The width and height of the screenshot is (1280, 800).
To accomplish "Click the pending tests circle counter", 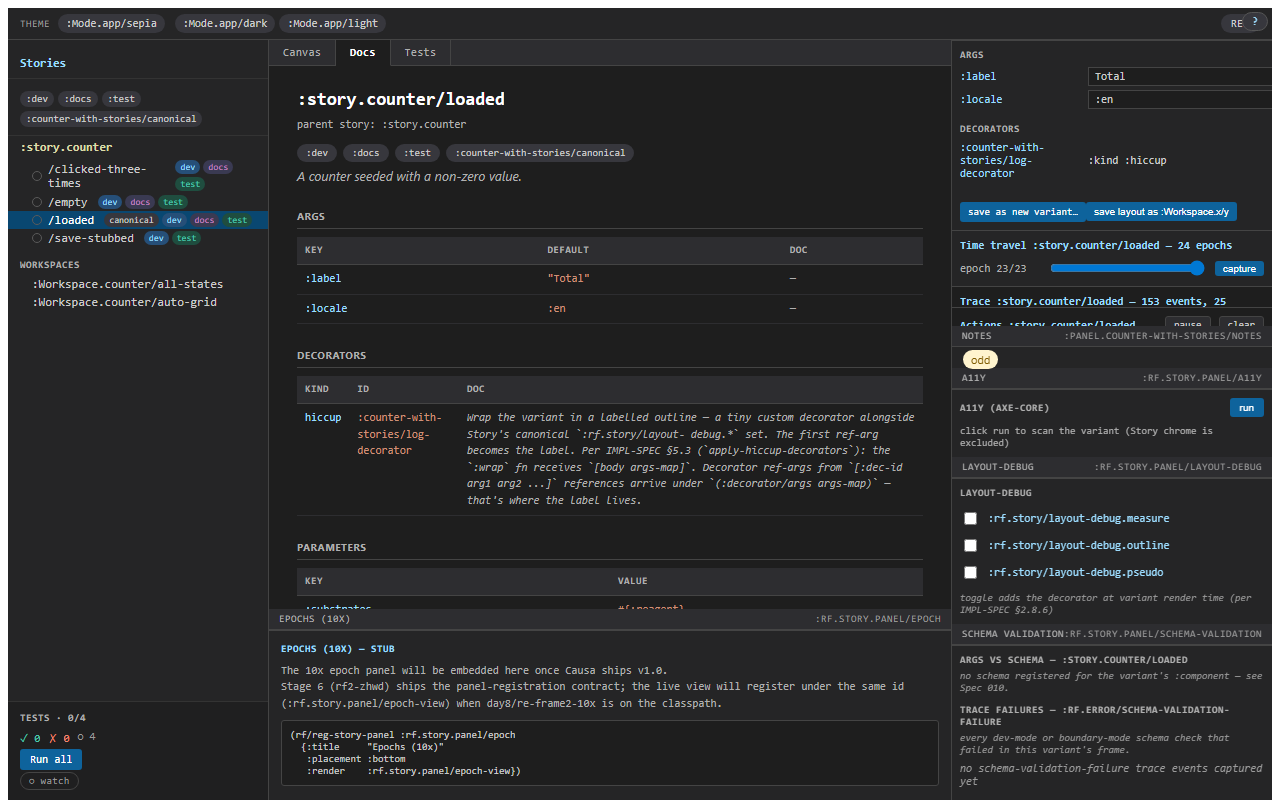I will 87,737.
